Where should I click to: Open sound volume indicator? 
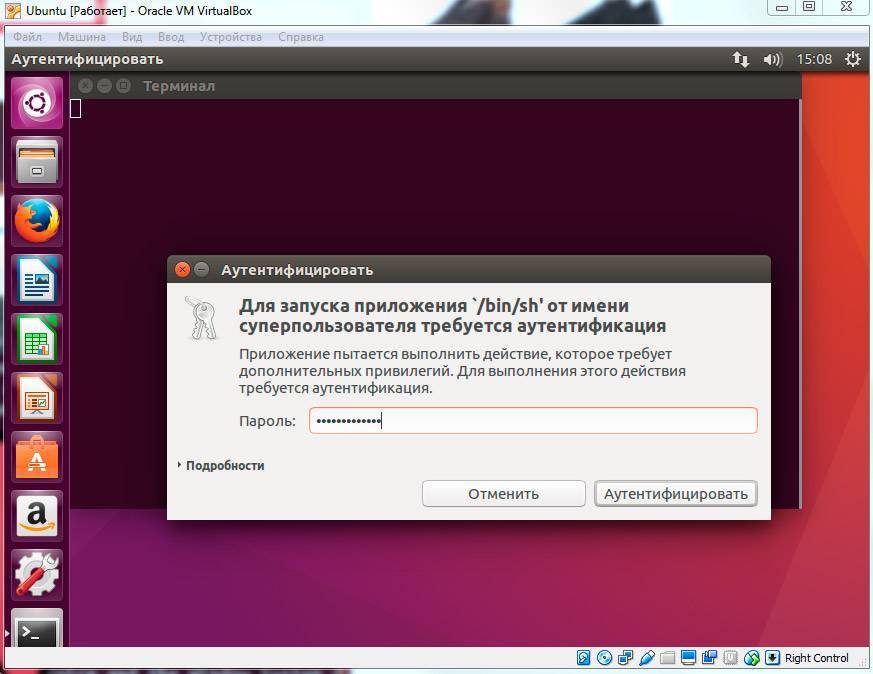[x=773, y=59]
